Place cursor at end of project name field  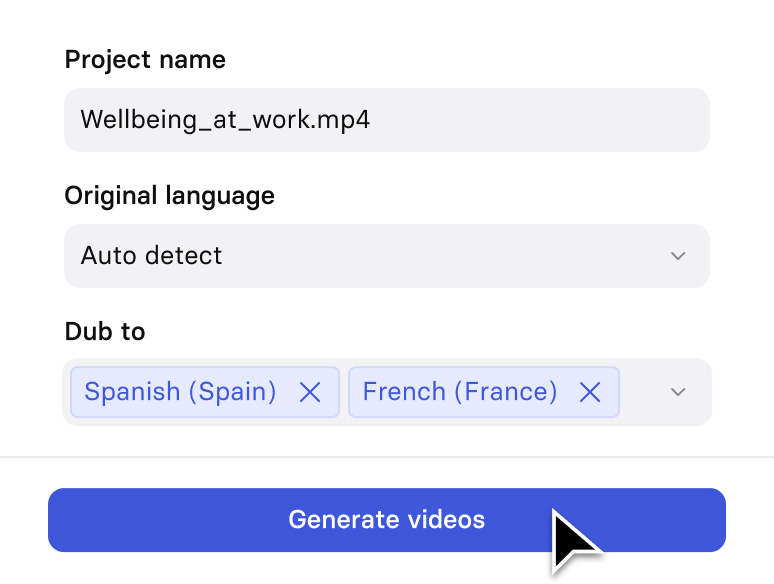(538, 120)
